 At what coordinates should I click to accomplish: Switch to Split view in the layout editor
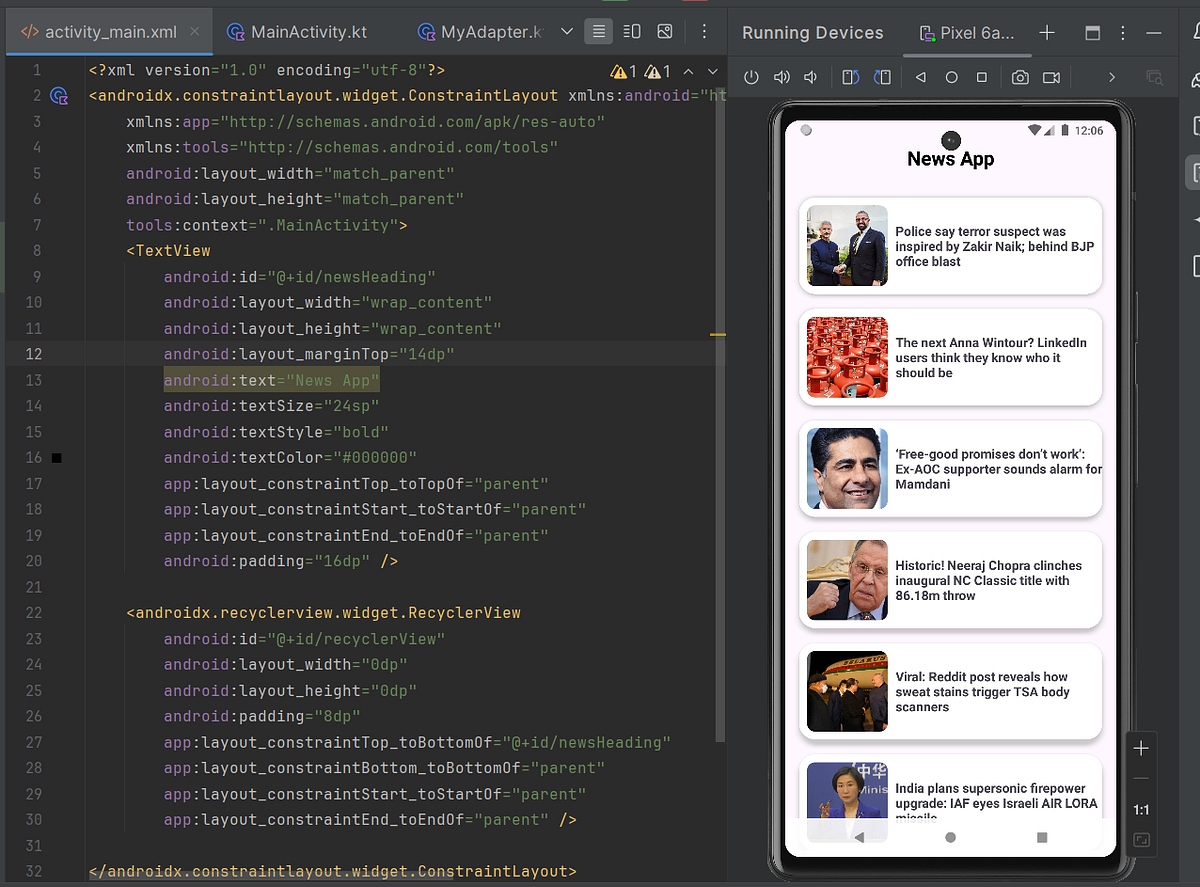coord(631,31)
